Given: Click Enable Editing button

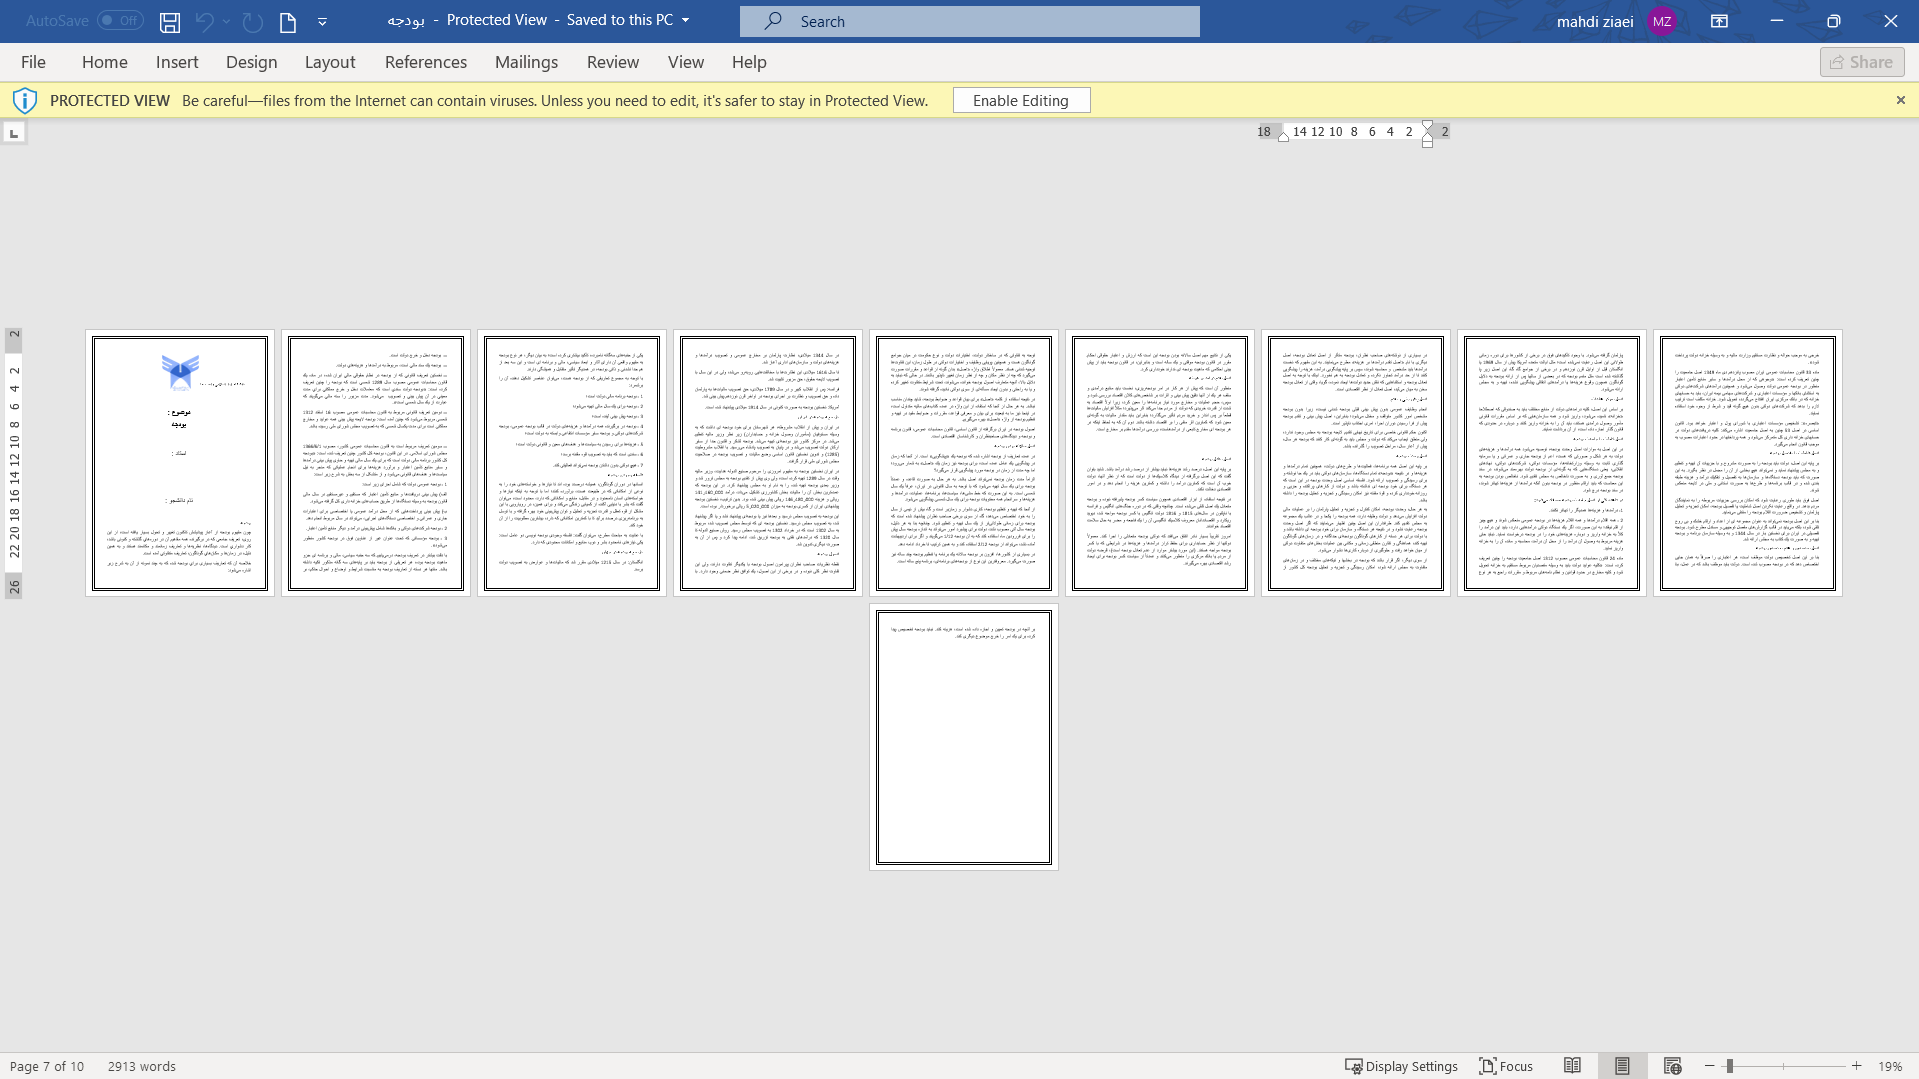Looking at the screenshot, I should (1021, 100).
